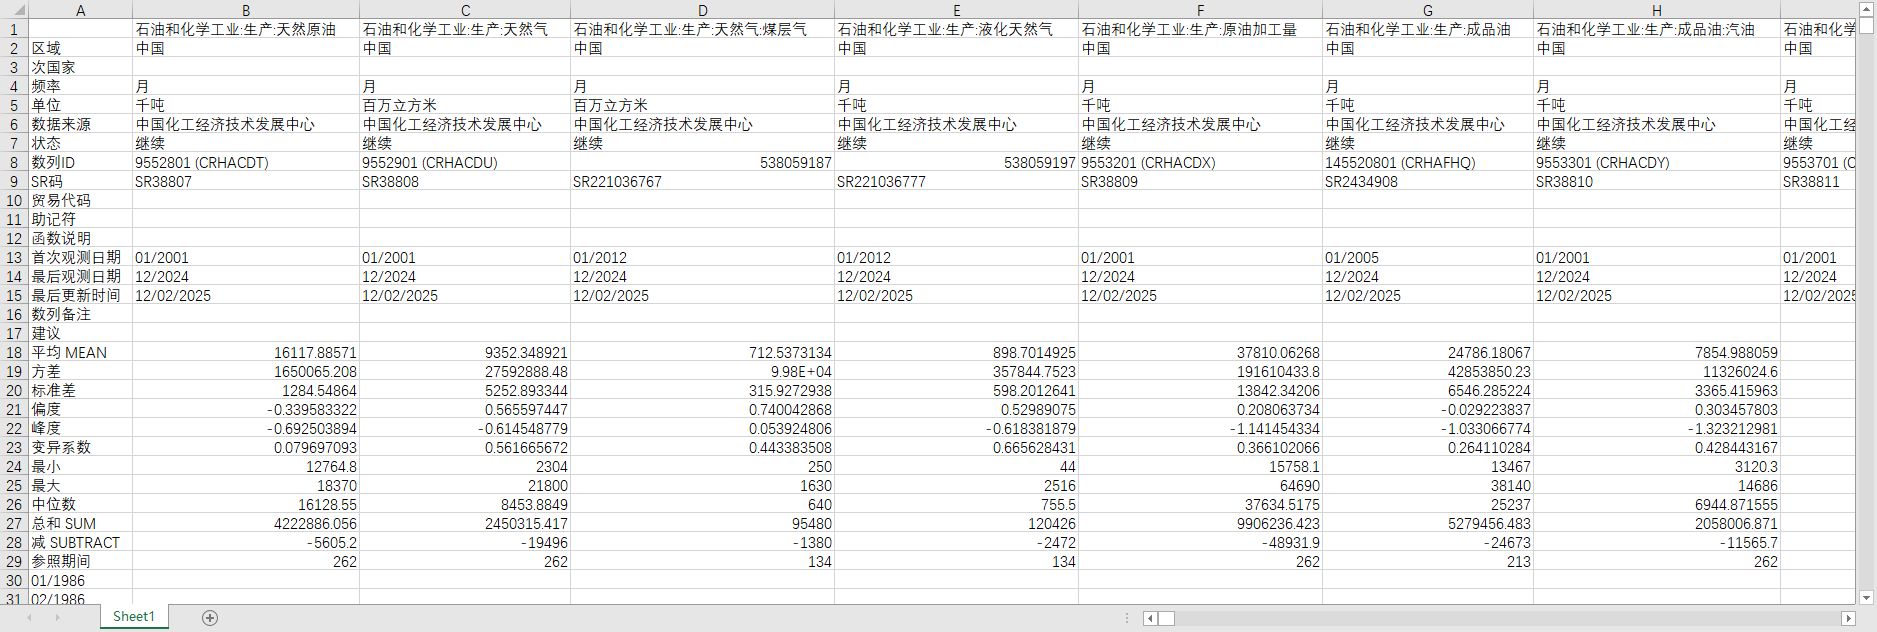Click vertical scrollbar down arrow
This screenshot has width=1877, height=632.
pyautogui.click(x=1866, y=597)
